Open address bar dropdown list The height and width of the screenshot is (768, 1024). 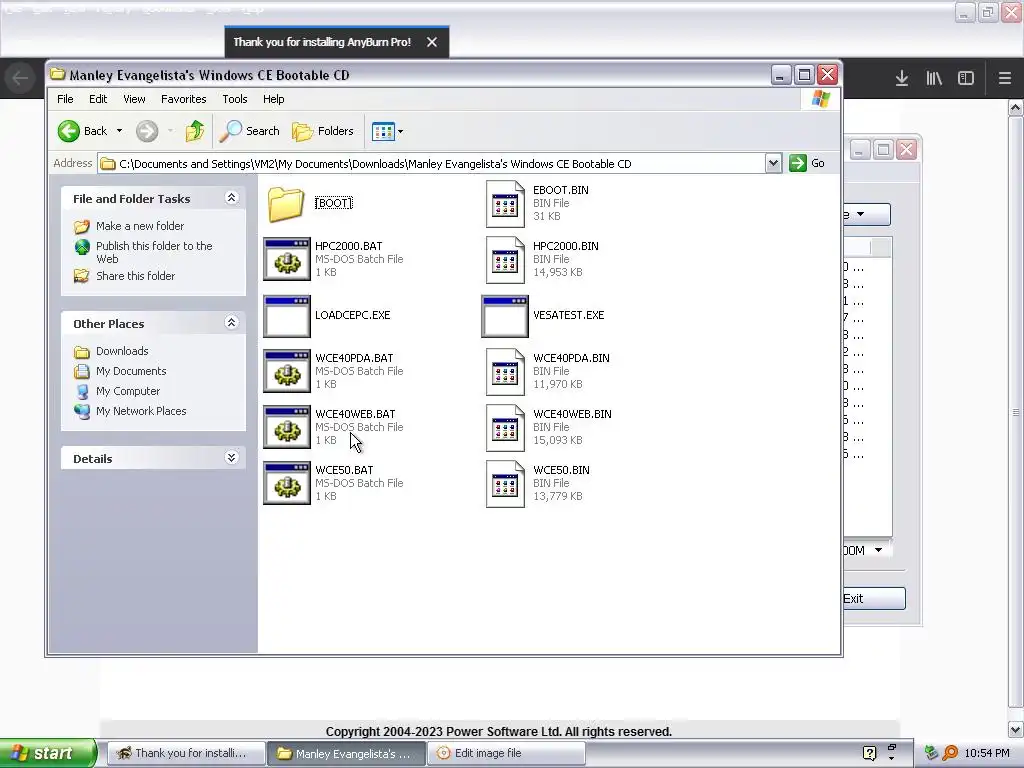[x=773, y=163]
